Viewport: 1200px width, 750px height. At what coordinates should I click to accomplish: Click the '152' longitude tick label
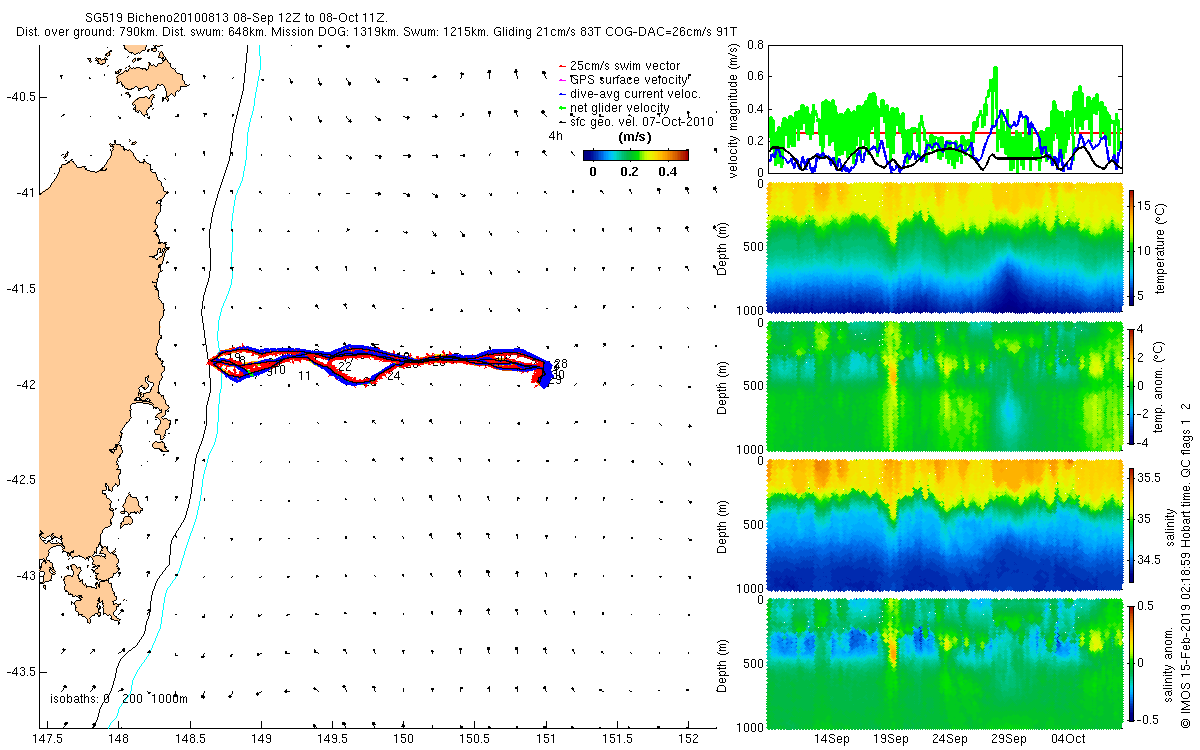tap(688, 739)
